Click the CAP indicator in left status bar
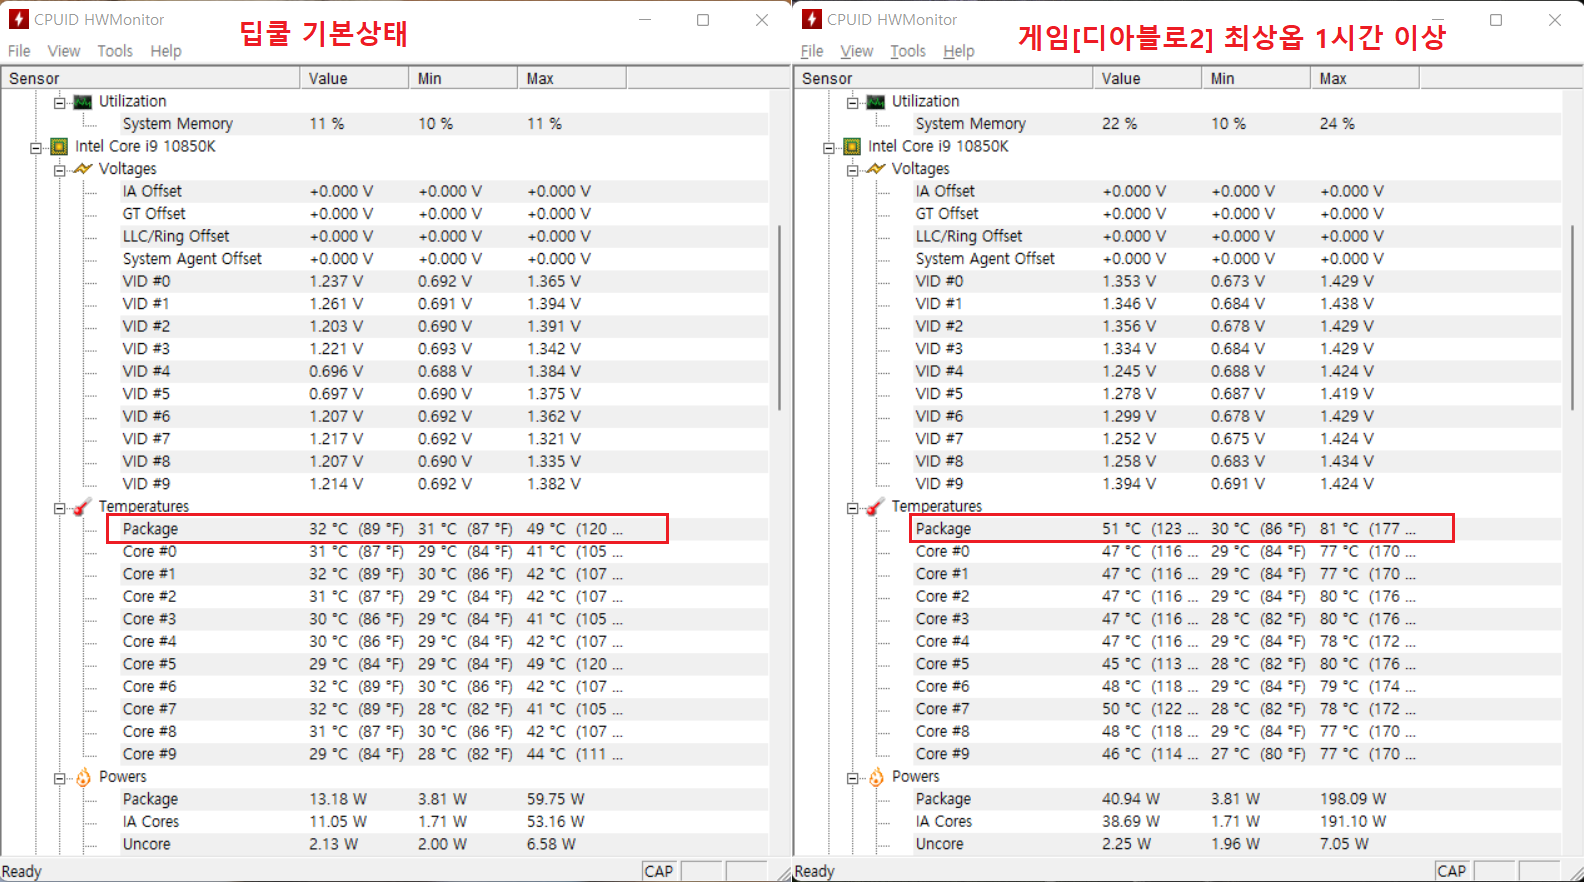This screenshot has height=882, width=1584. [659, 871]
